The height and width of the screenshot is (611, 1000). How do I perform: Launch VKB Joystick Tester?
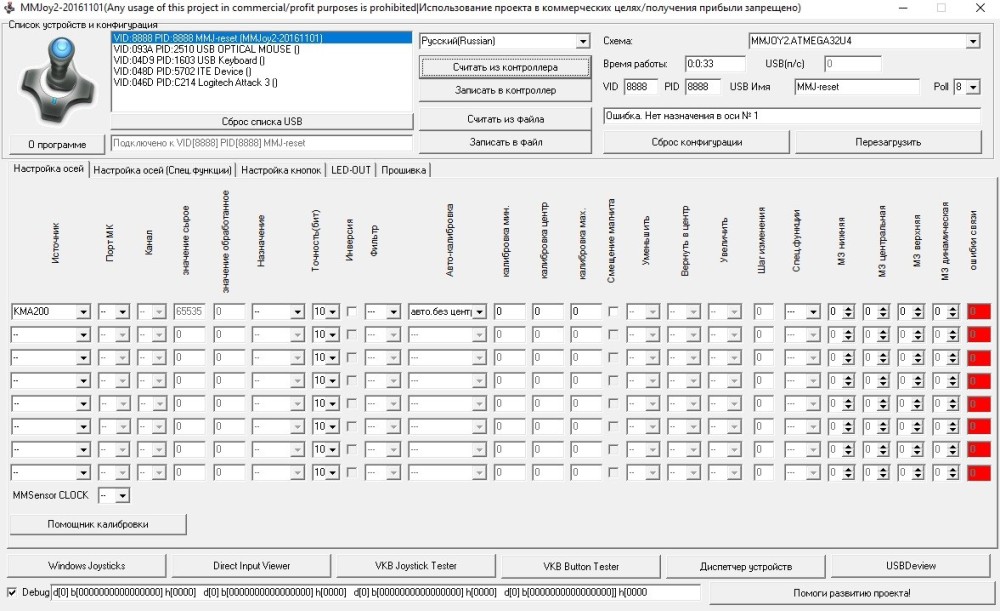[416, 566]
